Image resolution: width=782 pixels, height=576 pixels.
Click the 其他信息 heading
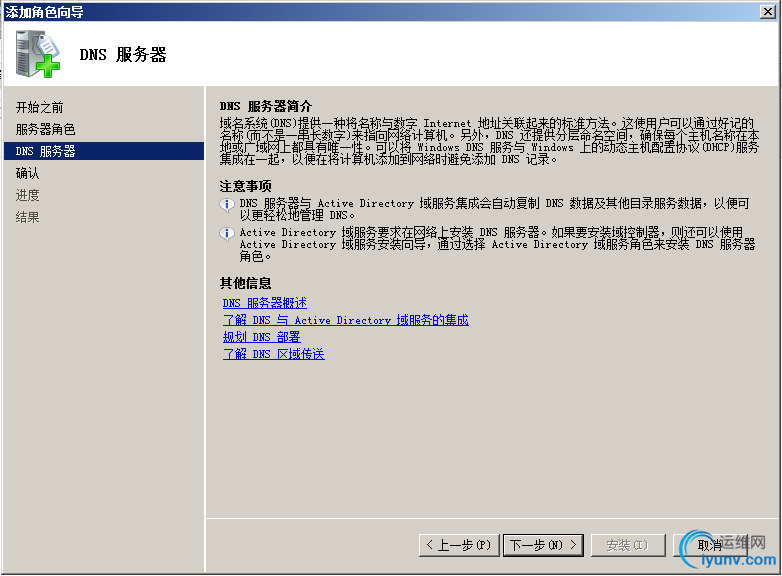pos(245,283)
